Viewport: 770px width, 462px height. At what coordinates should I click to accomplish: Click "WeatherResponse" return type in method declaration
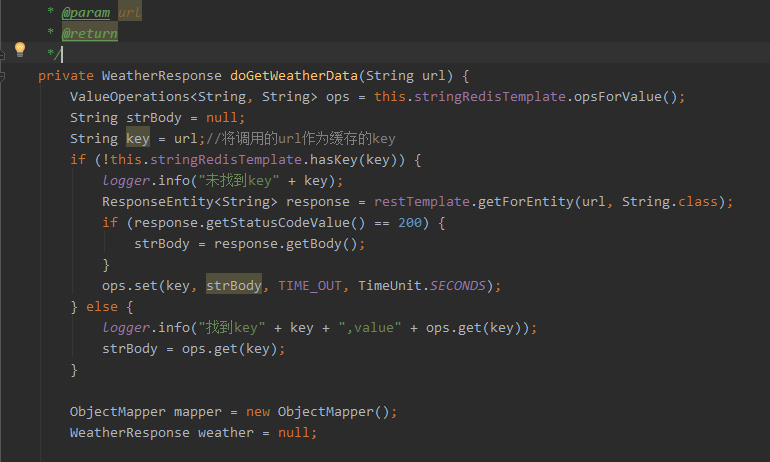[162, 76]
